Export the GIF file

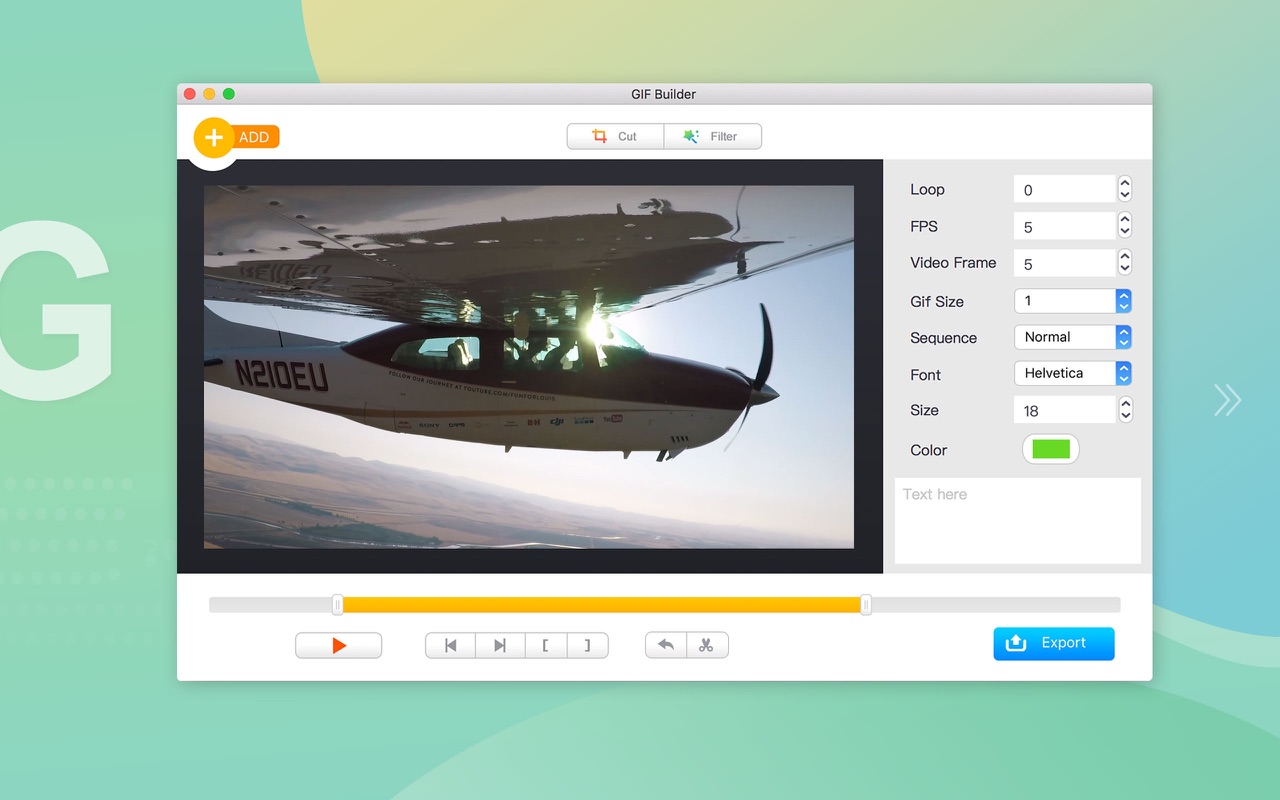tap(1053, 643)
